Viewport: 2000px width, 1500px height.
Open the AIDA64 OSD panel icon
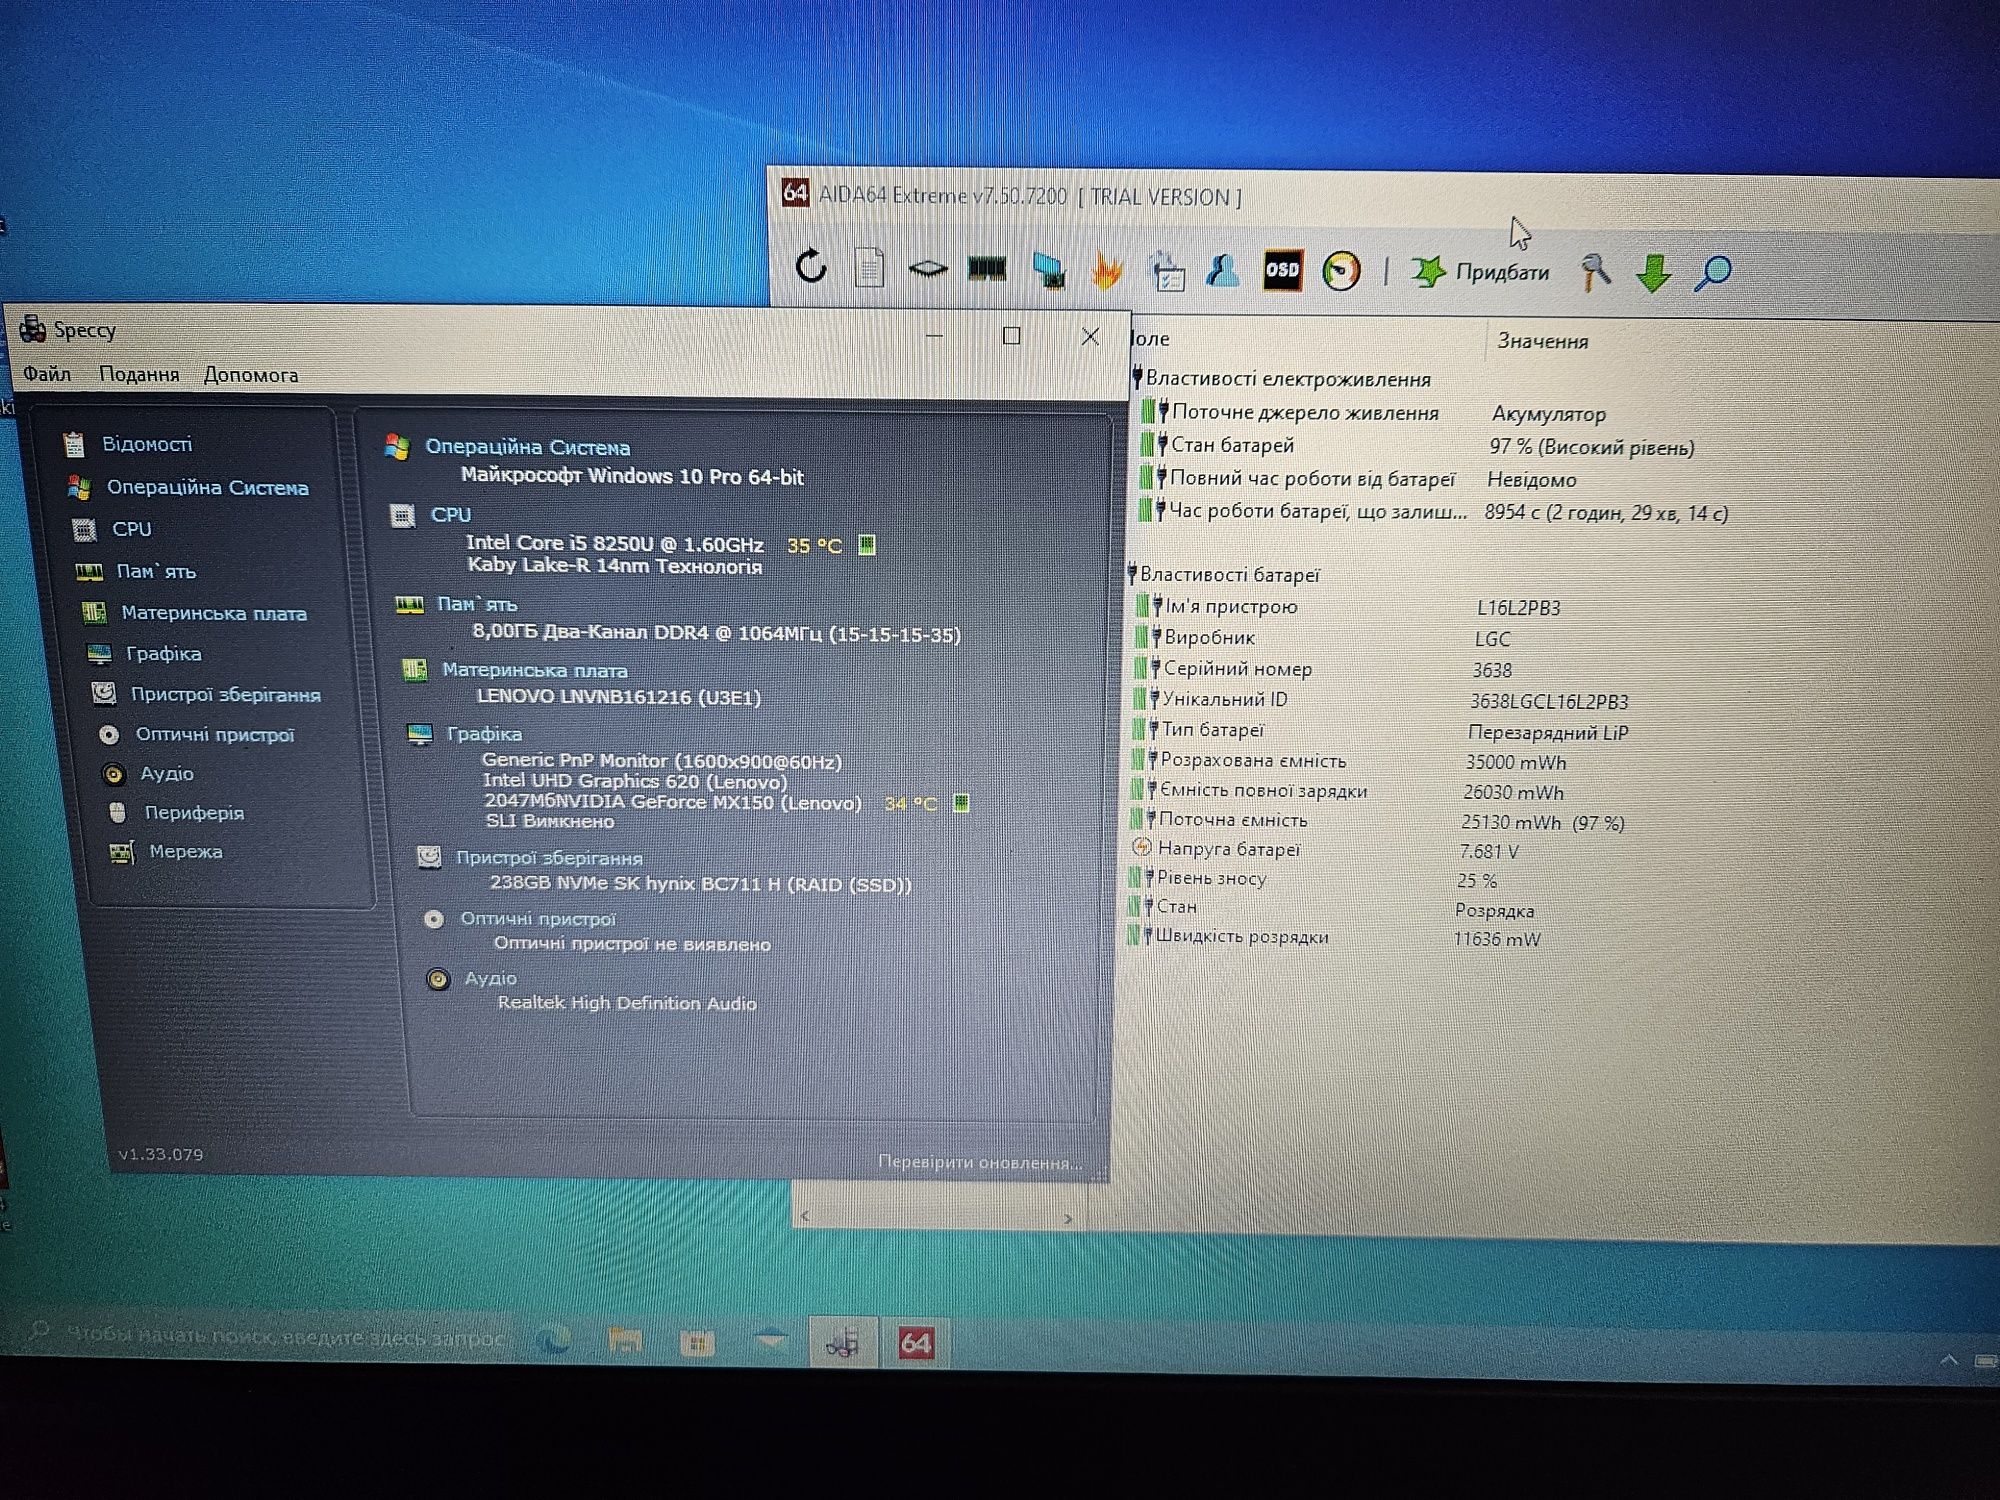point(1282,270)
